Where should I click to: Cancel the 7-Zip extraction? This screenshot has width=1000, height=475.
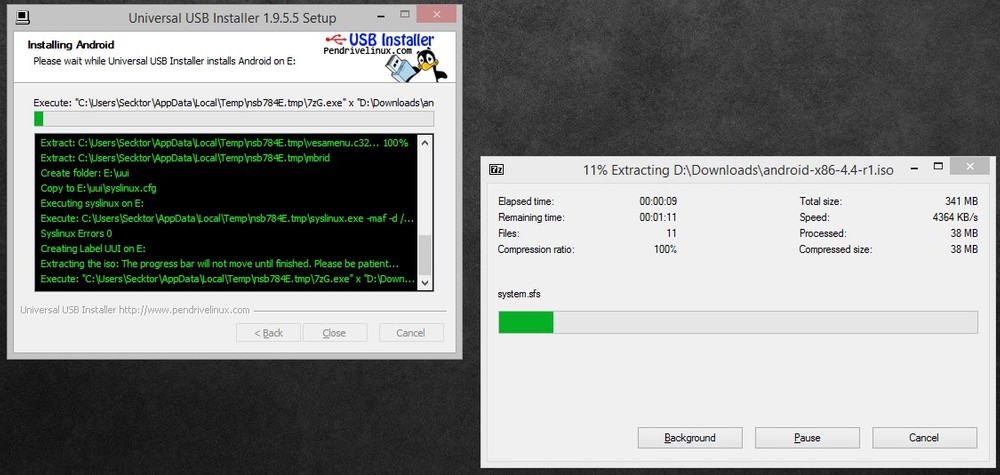point(924,438)
